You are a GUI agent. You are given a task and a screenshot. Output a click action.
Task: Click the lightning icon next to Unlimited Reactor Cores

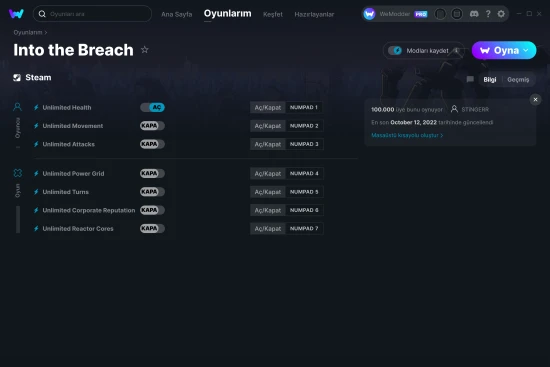(x=36, y=228)
